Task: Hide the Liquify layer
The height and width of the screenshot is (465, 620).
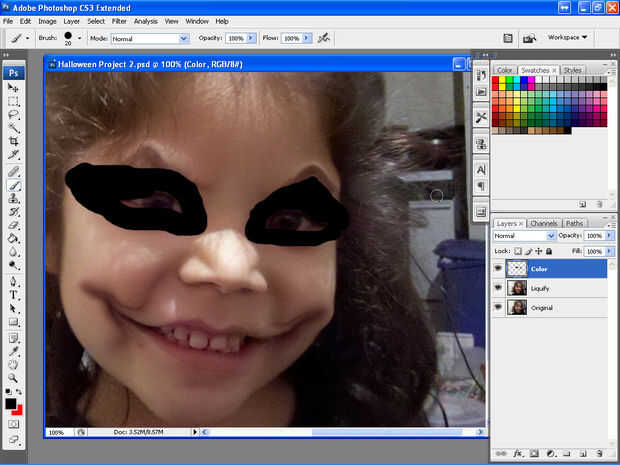Action: click(x=498, y=288)
